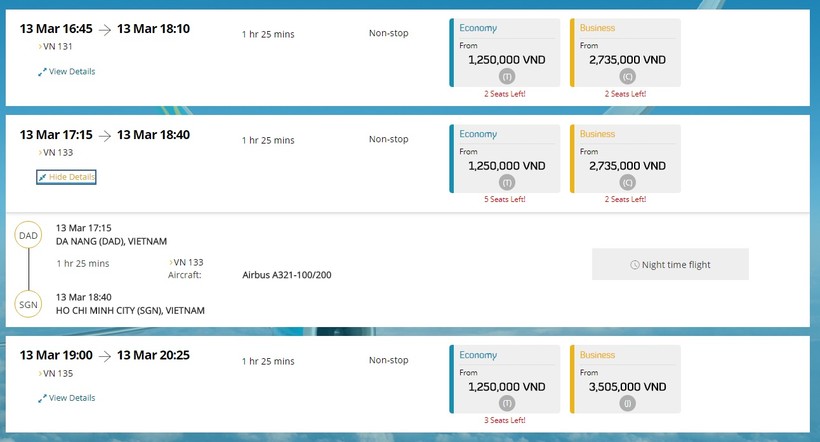Screen dimensions: 820x442
Task: Select the Business fare for the 17:15 flight
Action: tap(625, 160)
